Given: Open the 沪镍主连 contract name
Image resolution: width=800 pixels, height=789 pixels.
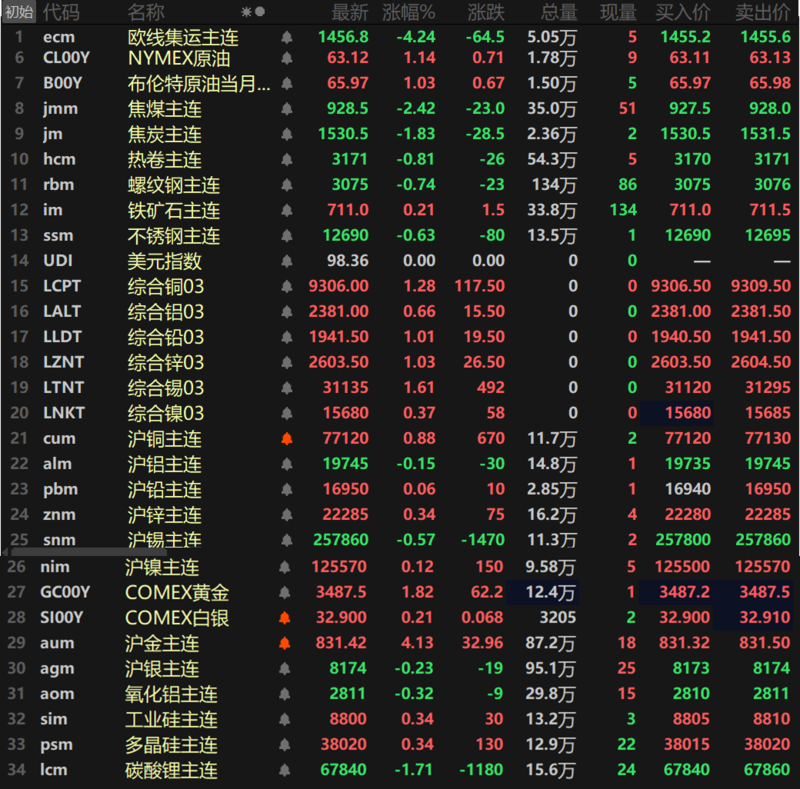Looking at the screenshot, I should (161, 567).
